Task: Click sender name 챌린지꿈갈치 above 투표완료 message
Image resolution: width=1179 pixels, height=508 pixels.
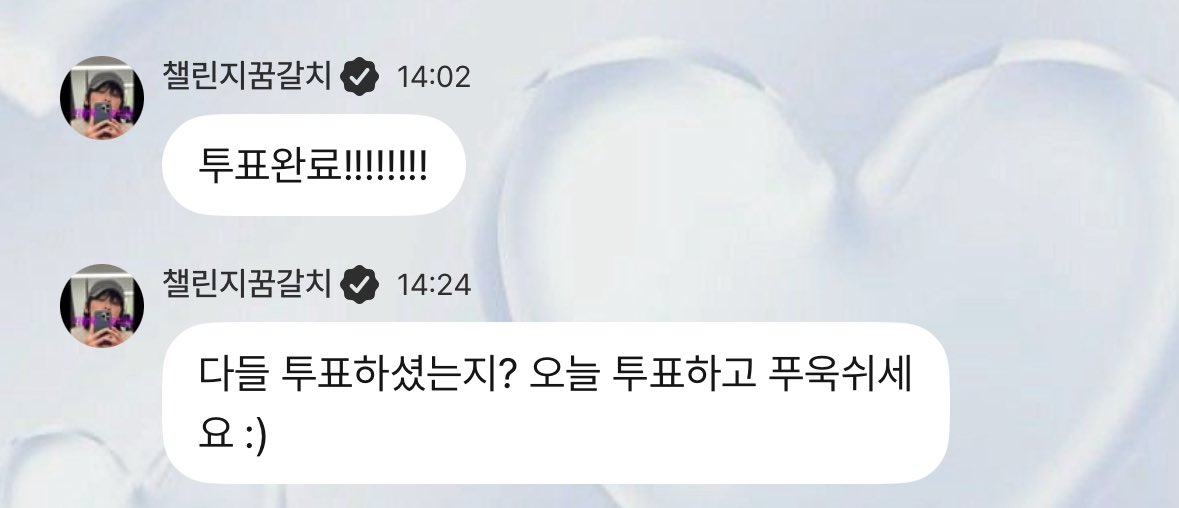Action: [247, 76]
